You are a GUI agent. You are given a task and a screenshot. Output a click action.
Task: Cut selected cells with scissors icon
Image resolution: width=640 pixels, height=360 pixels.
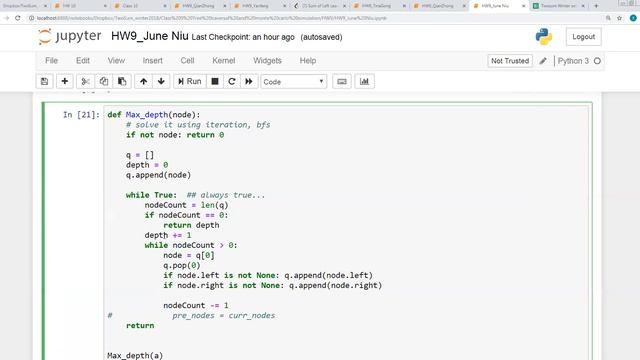[x=85, y=81]
